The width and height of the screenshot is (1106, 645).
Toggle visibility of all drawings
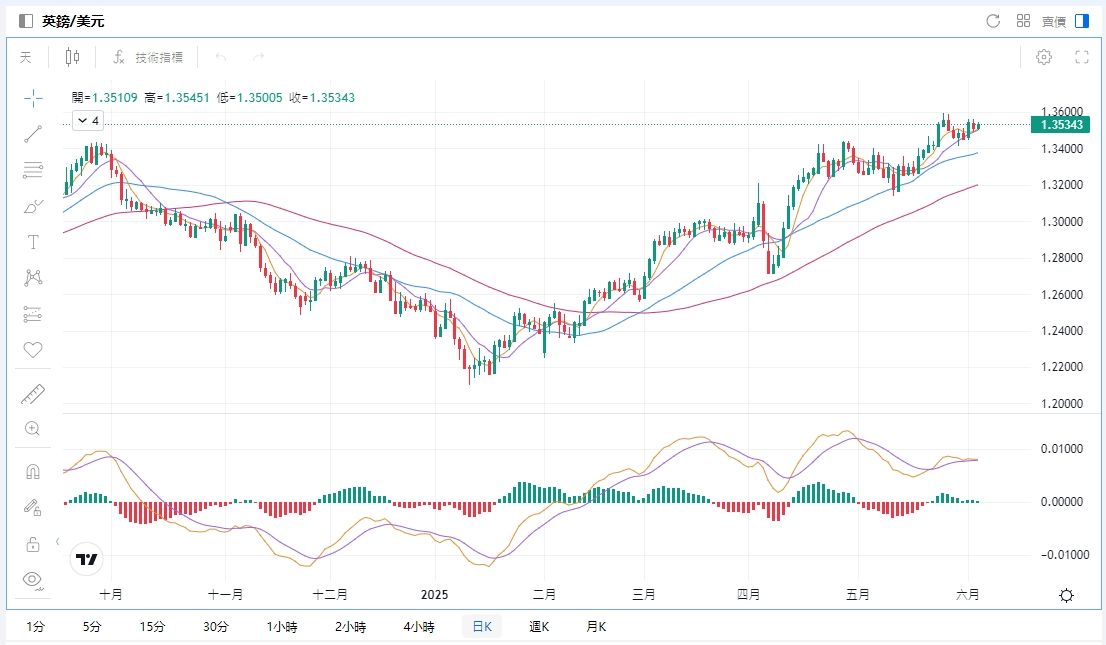click(x=33, y=579)
